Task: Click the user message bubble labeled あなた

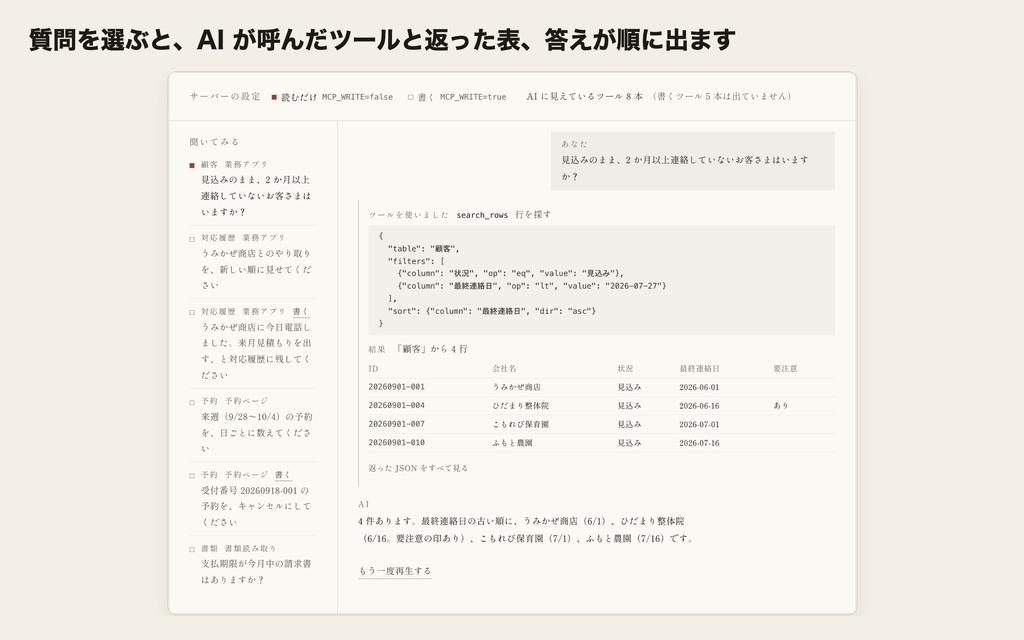Action: pyautogui.click(x=693, y=161)
